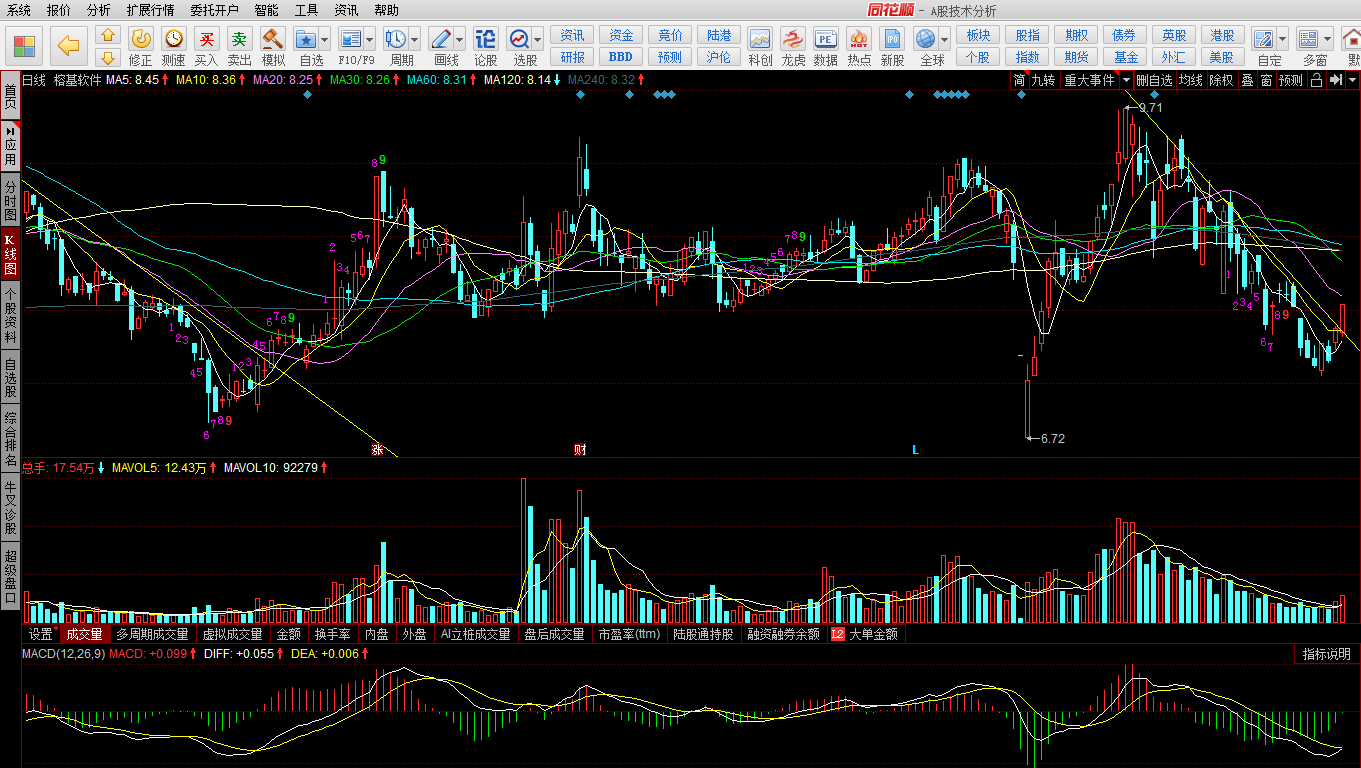Screen dimensions: 1361x768
Task: Open the 科创 board icon
Action: pyautogui.click(x=760, y=46)
